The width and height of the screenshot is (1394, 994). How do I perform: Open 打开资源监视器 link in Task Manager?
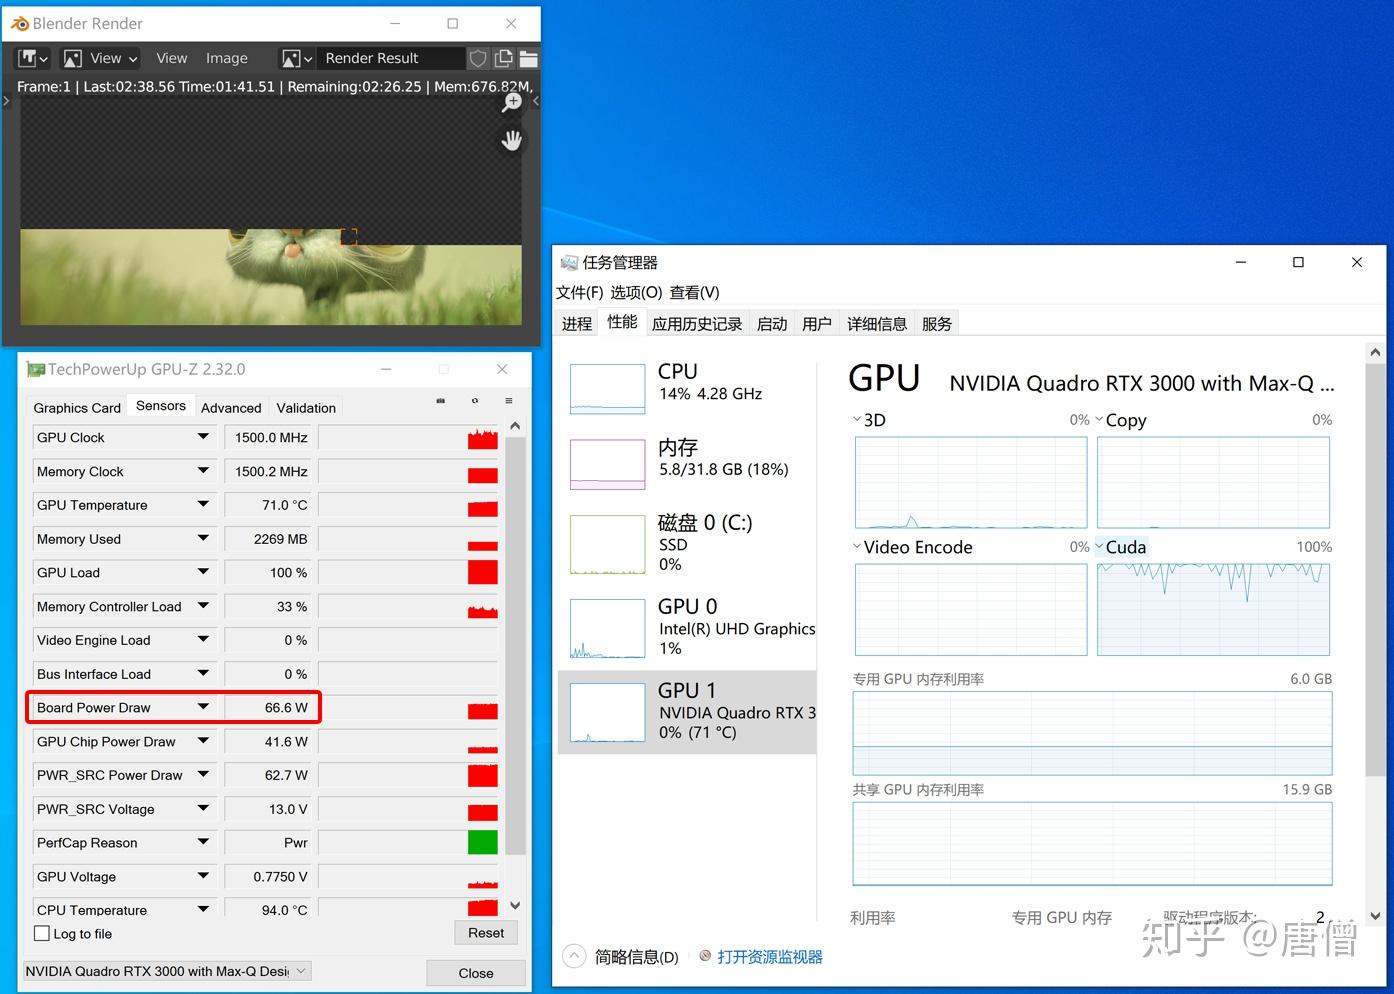point(771,956)
